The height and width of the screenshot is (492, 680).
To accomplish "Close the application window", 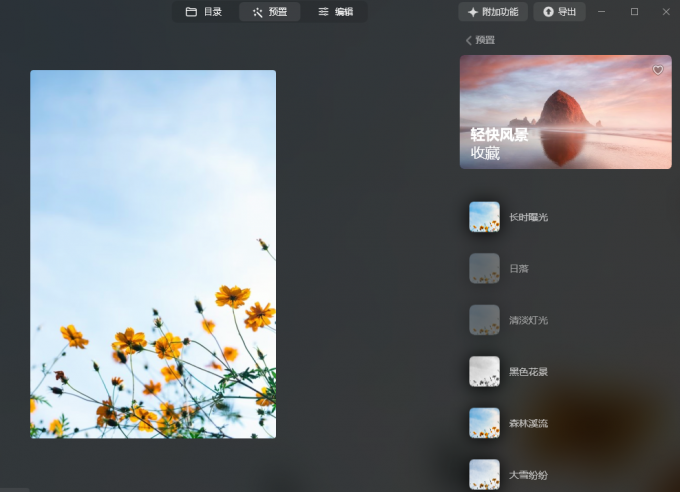I will pos(666,12).
